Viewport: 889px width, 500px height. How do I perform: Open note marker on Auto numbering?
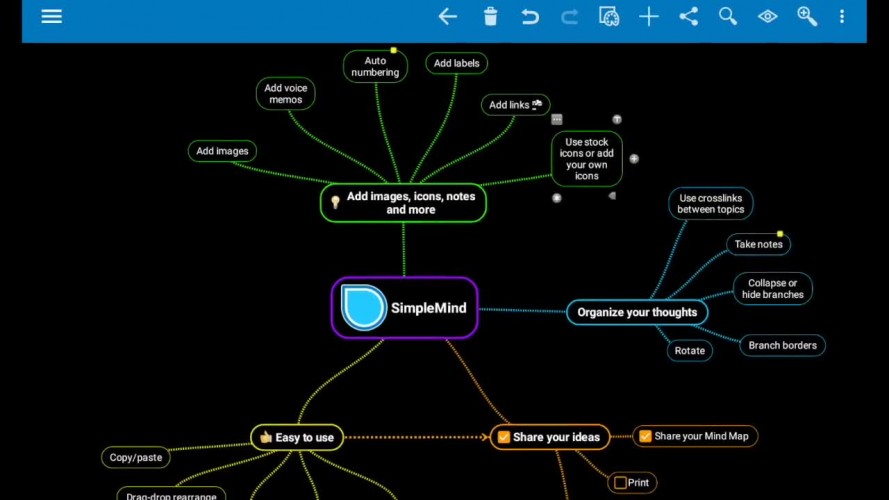(x=393, y=50)
